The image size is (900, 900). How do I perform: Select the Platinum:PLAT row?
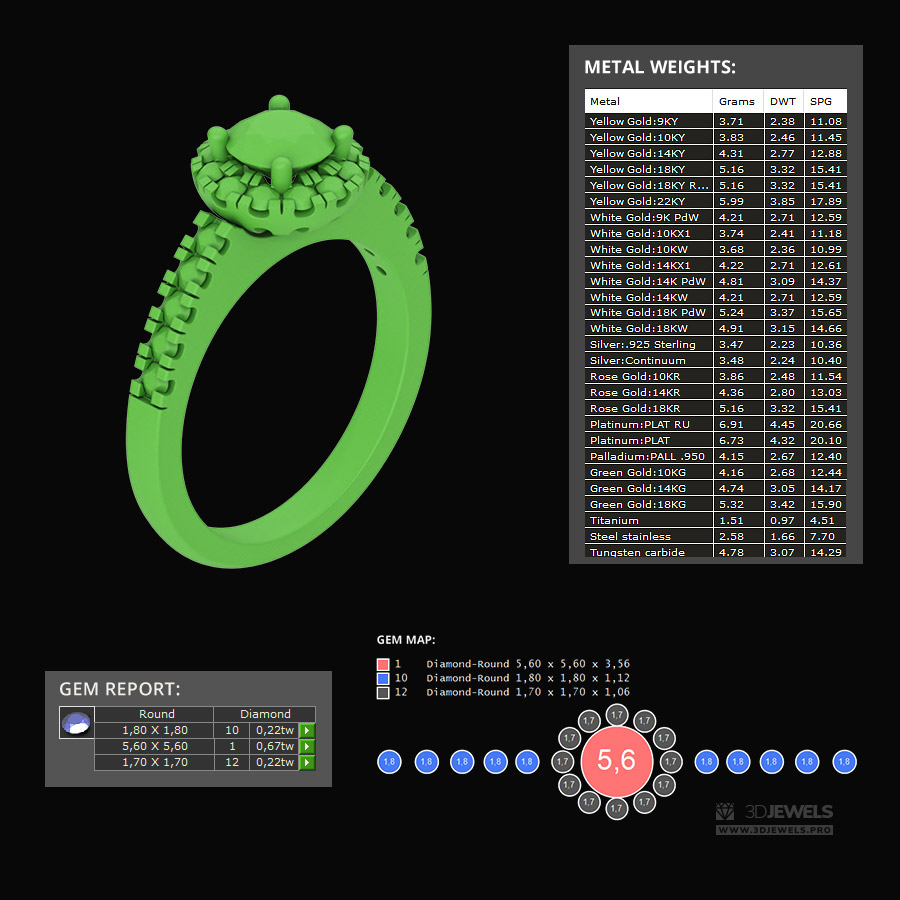pos(716,440)
